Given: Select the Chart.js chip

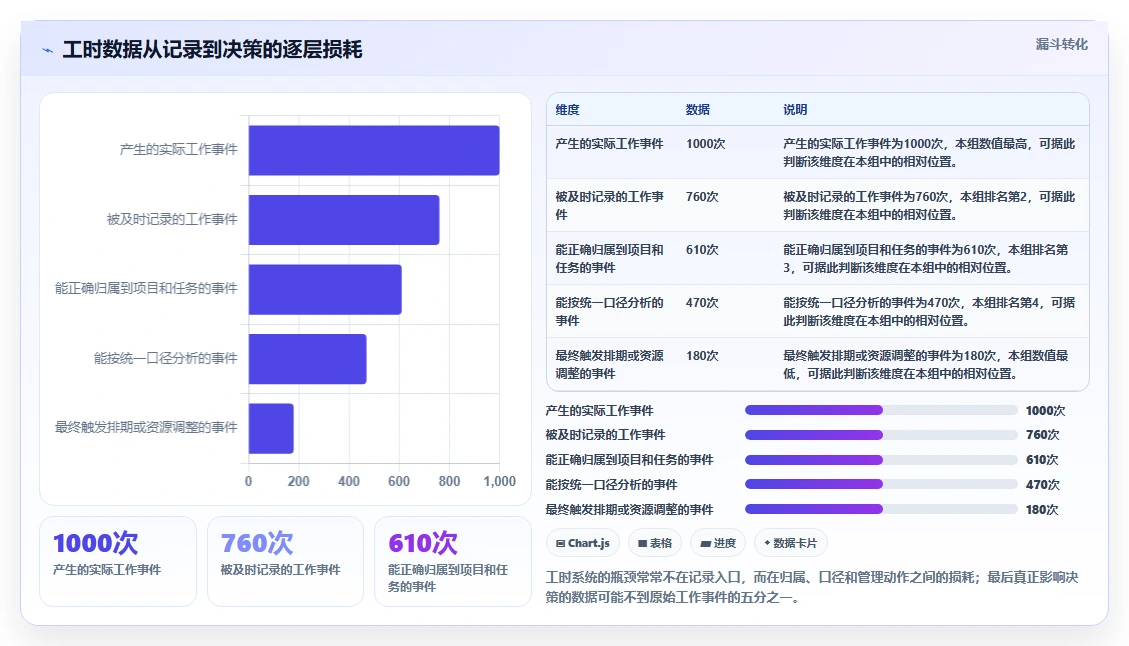Looking at the screenshot, I should point(583,543).
